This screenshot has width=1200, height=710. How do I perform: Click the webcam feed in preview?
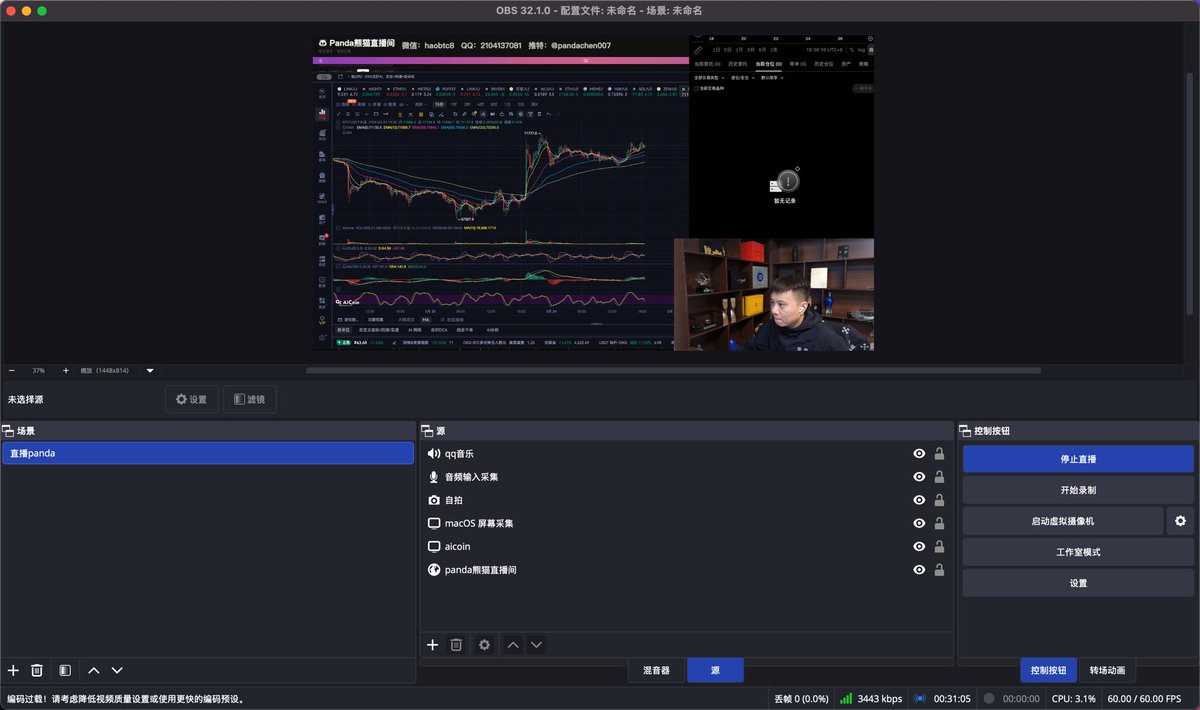(x=773, y=294)
